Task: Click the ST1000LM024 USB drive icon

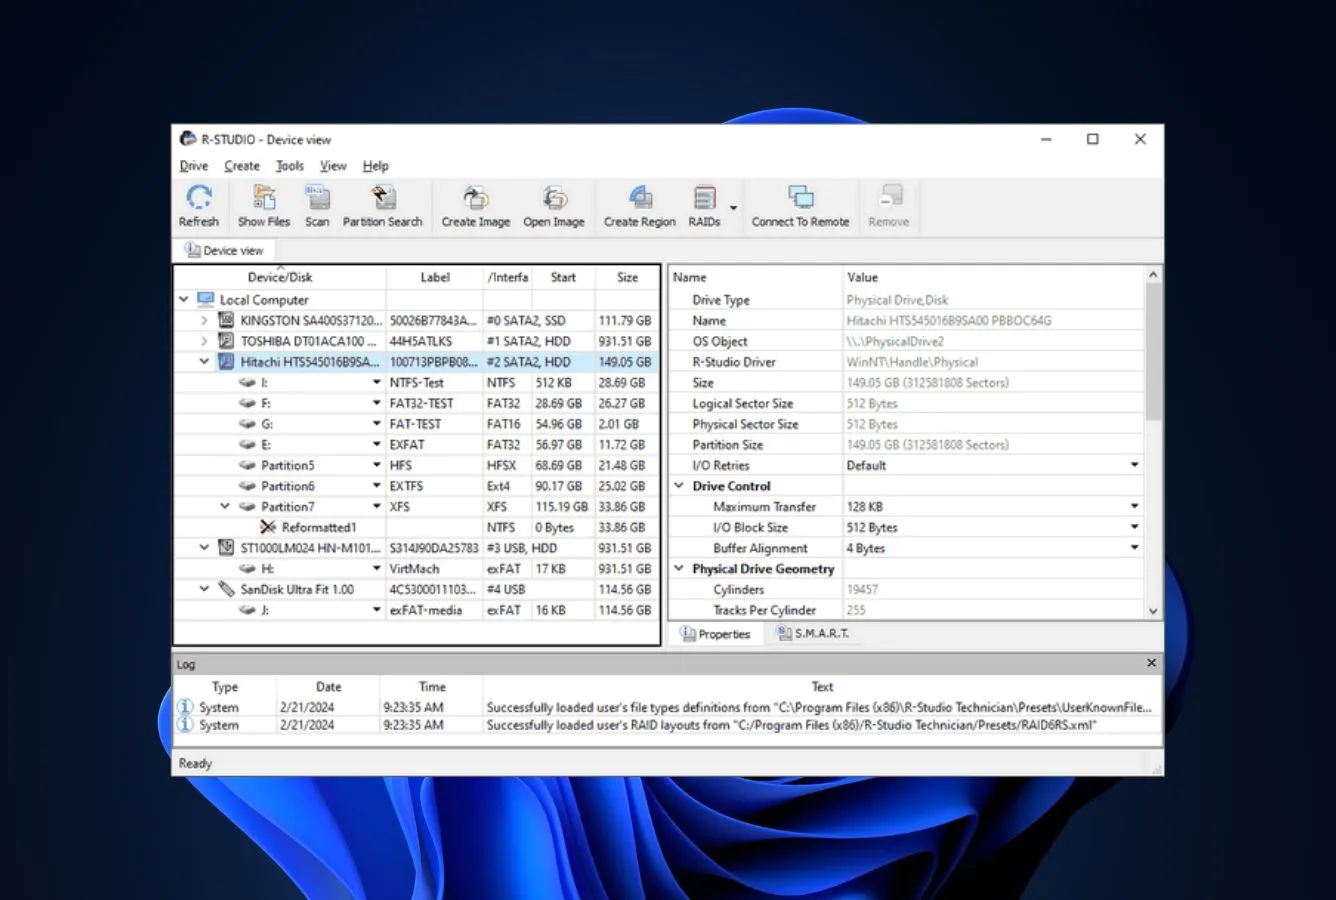Action: coord(227,548)
